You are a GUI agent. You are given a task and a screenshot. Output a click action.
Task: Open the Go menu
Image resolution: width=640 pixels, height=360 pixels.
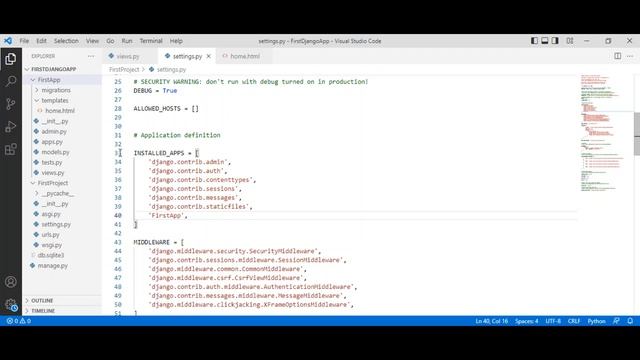[110, 41]
